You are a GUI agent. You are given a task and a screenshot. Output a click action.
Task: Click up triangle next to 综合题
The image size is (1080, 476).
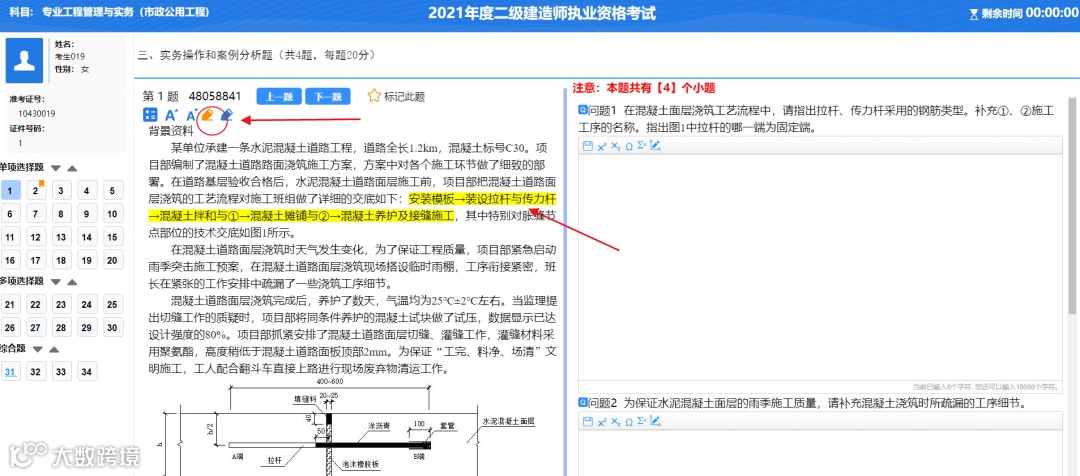[x=52, y=349]
